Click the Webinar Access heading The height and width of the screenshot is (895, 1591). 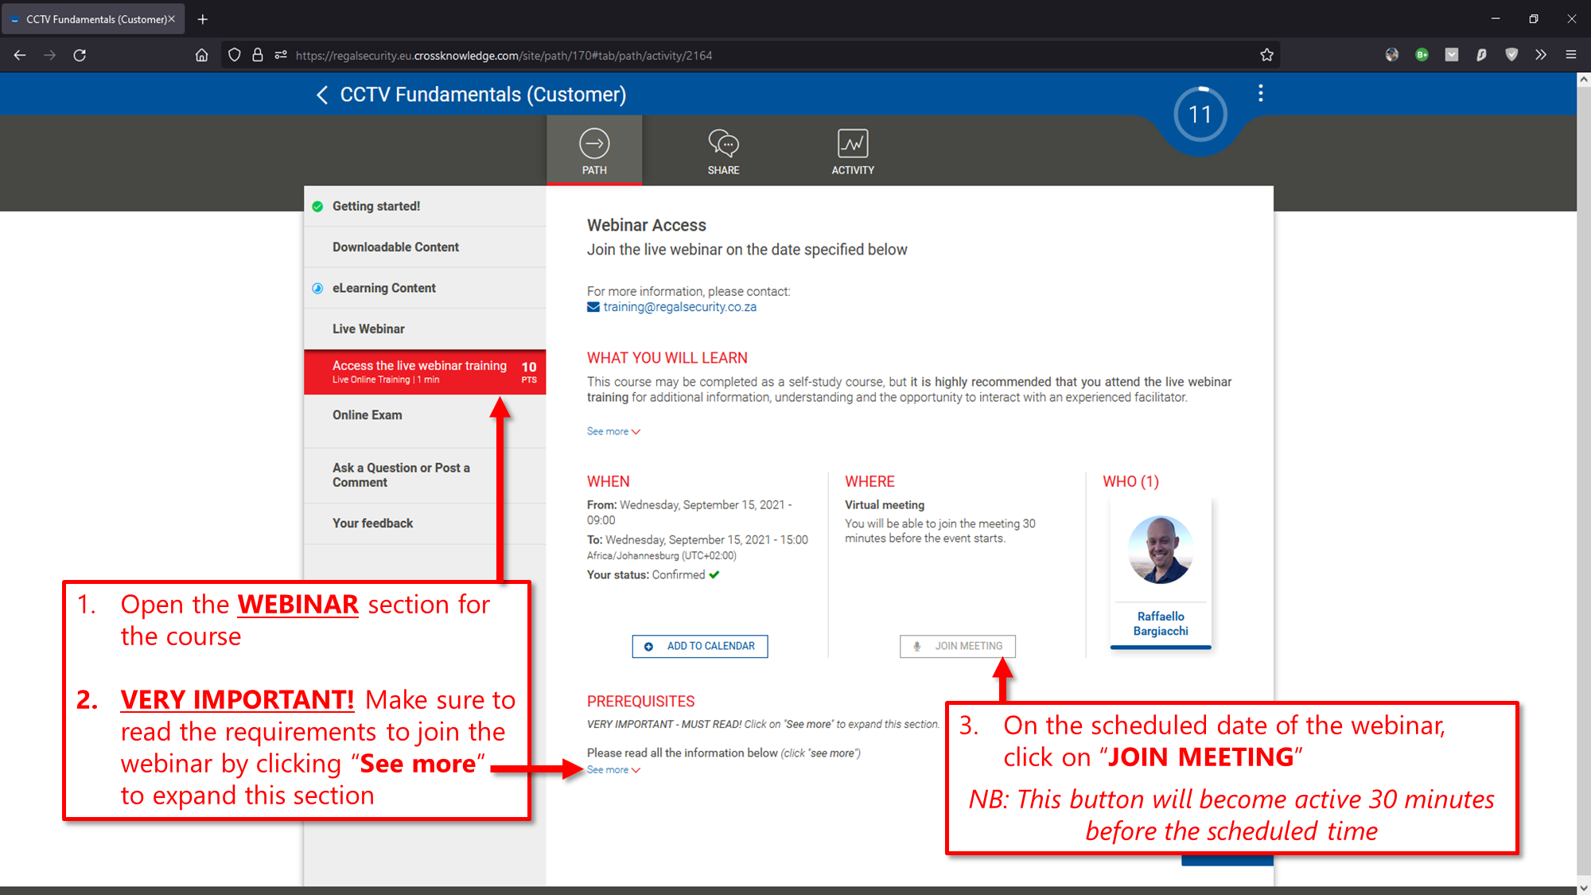coord(646,226)
